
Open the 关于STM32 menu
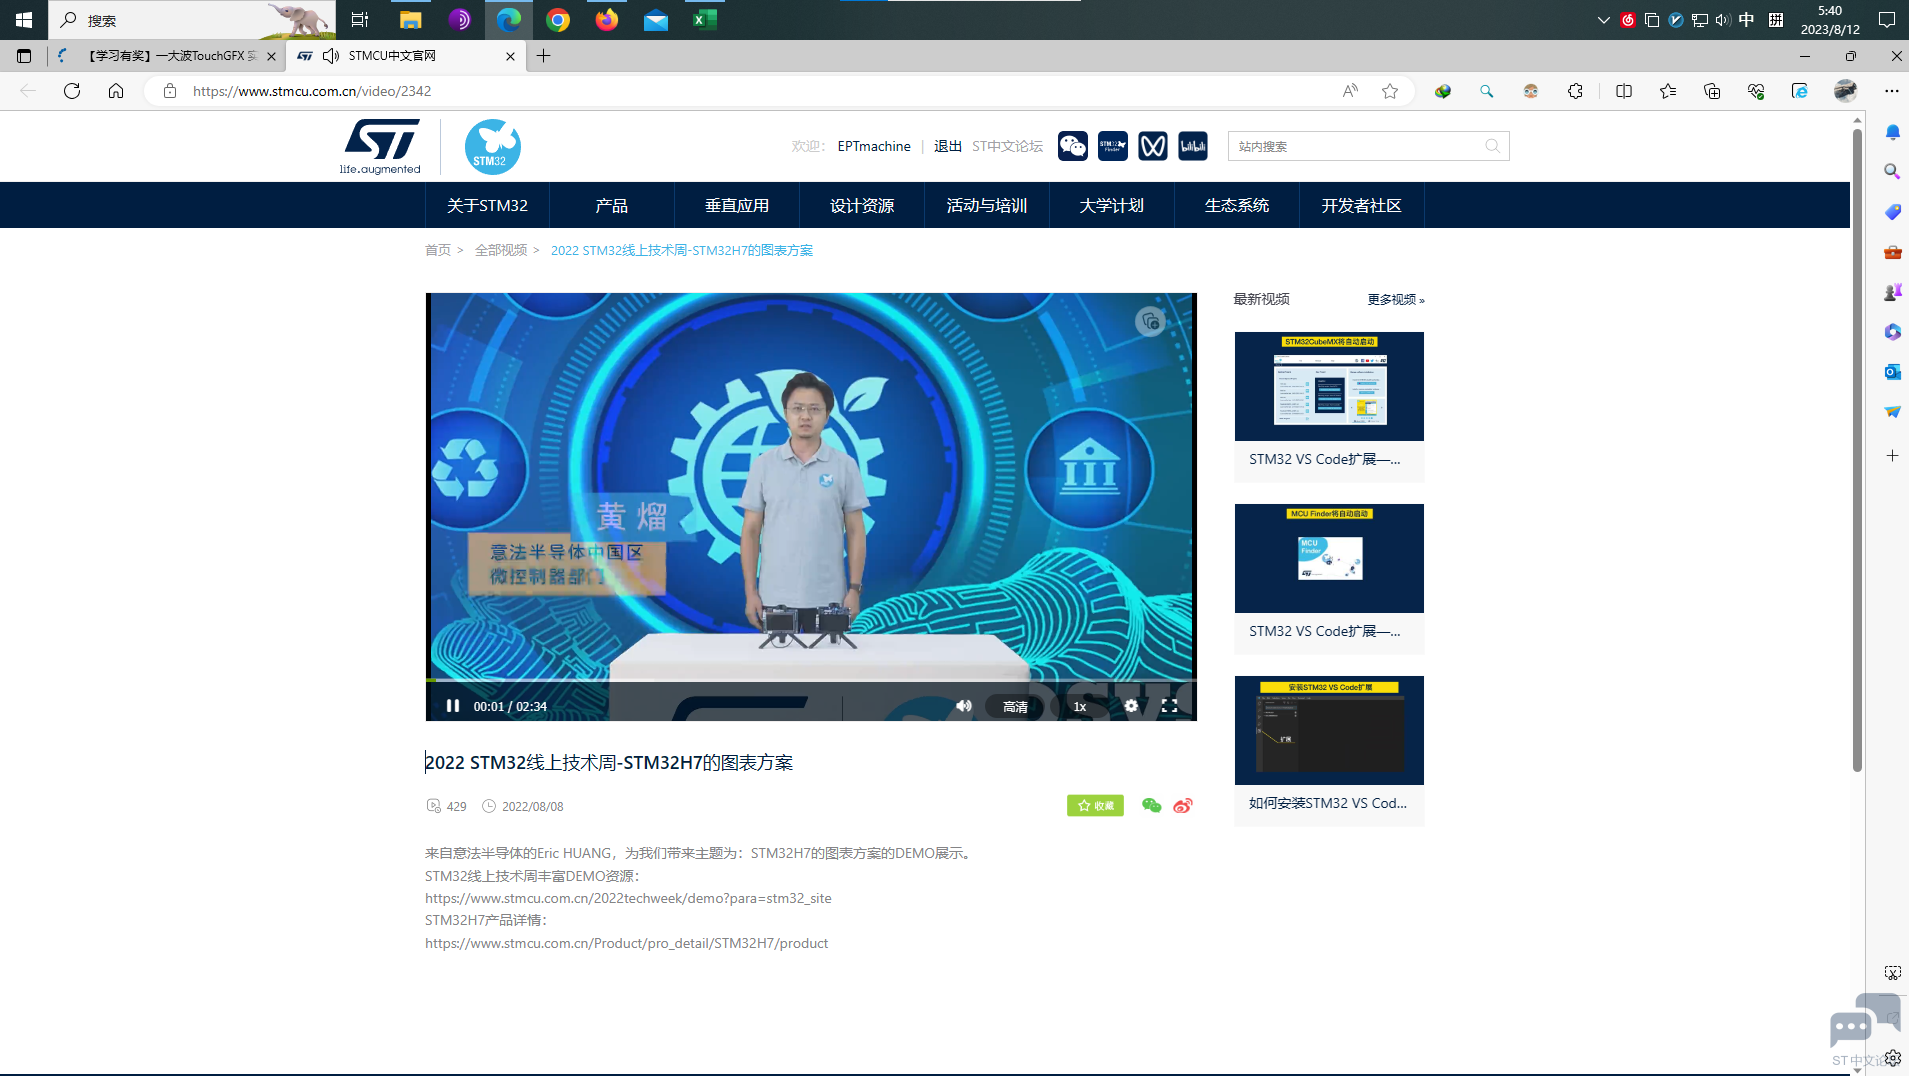coord(487,205)
